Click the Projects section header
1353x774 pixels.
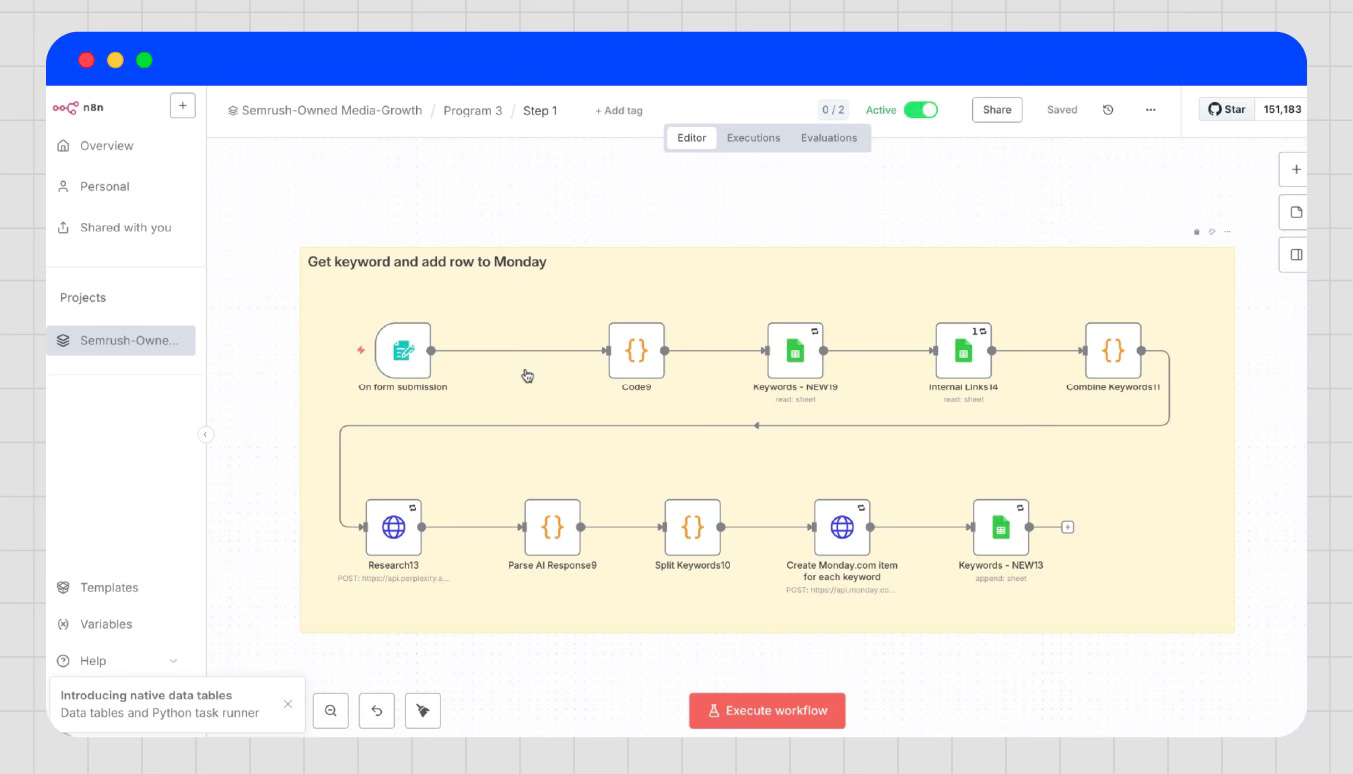(83, 298)
